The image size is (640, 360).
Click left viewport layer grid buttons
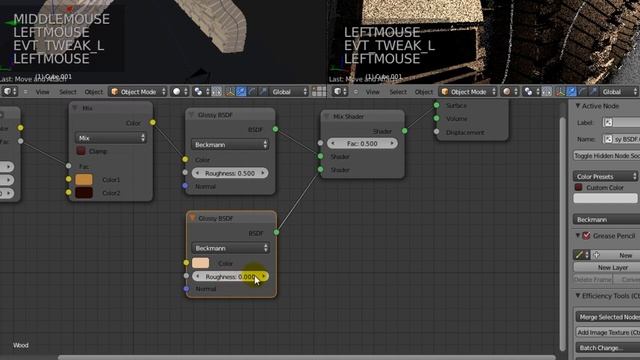(x=319, y=91)
